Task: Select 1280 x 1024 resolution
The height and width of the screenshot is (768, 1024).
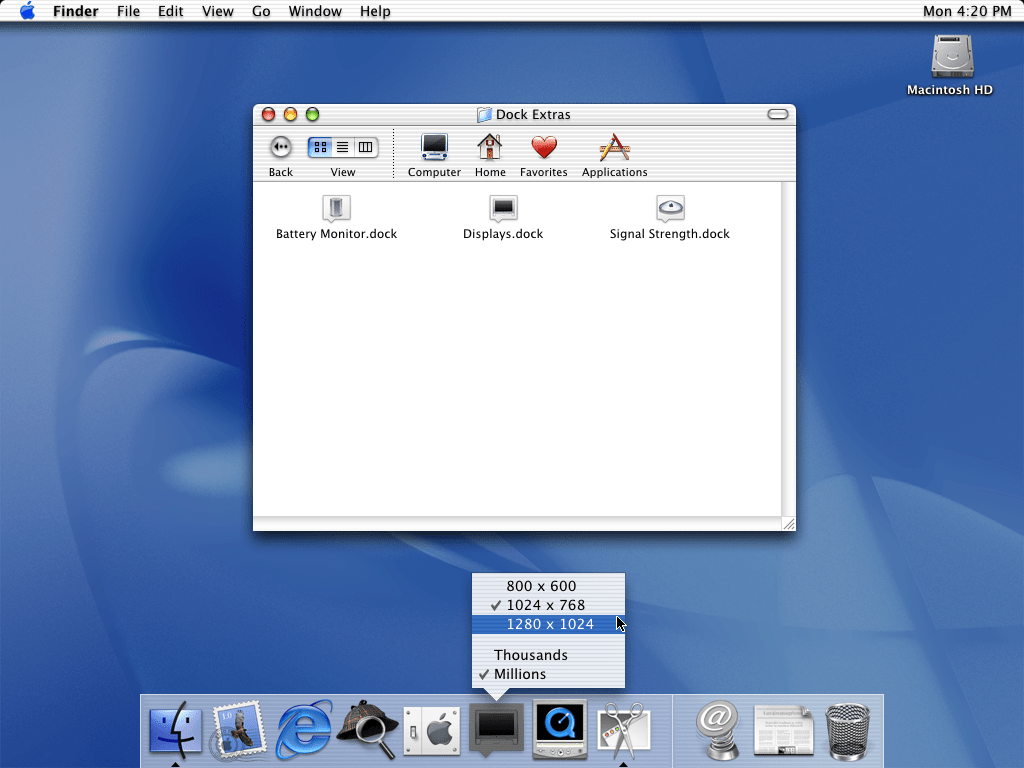Action: pos(549,624)
